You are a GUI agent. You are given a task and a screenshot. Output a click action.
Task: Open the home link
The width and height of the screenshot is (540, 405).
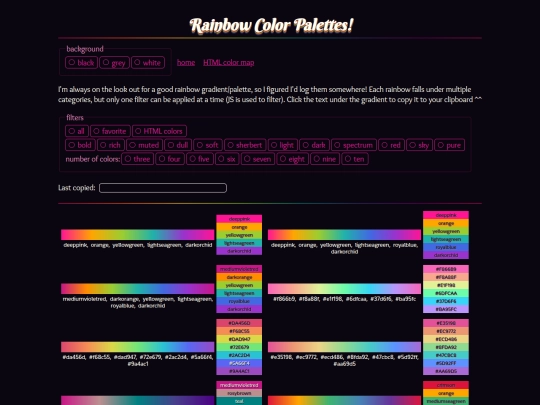(186, 63)
